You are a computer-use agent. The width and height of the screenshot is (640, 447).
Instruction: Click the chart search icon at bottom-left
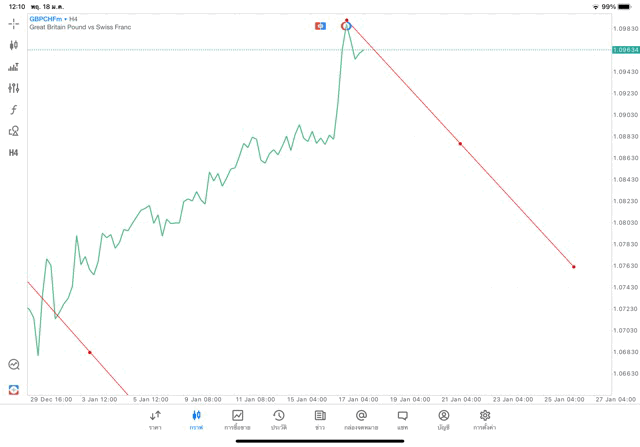(14, 365)
